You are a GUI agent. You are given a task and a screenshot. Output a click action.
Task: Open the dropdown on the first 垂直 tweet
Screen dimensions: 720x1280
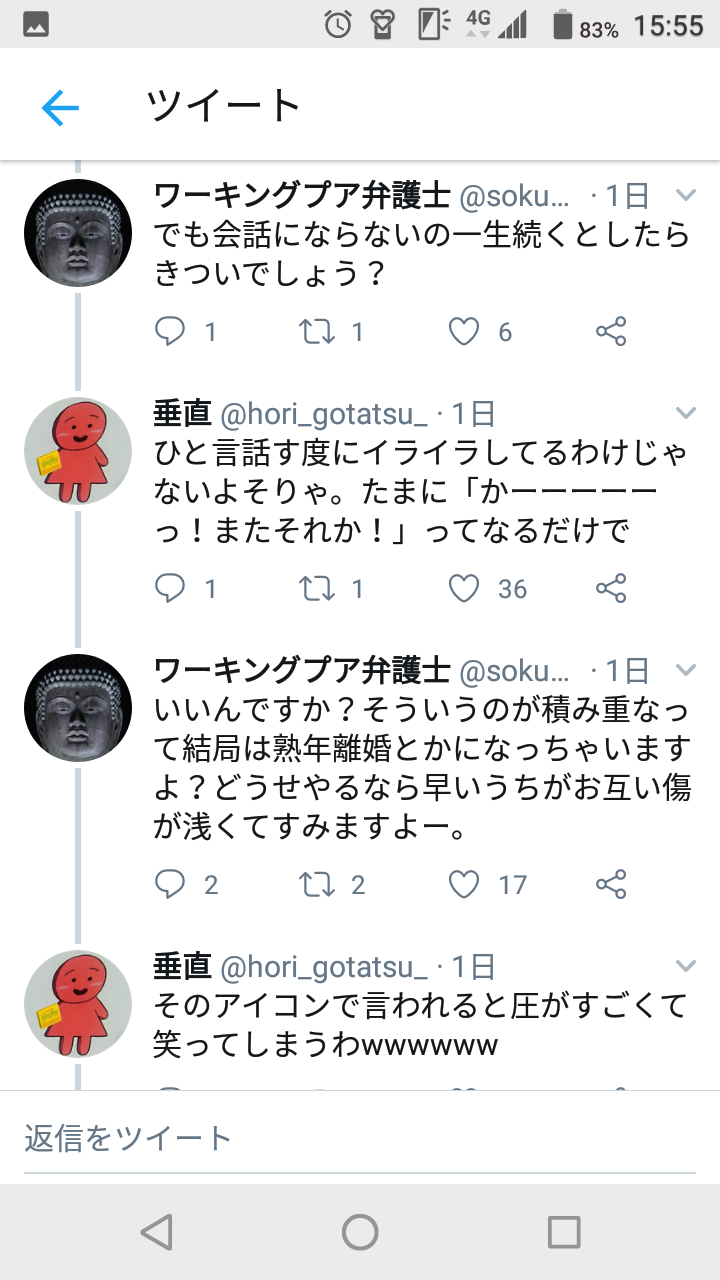coord(686,413)
